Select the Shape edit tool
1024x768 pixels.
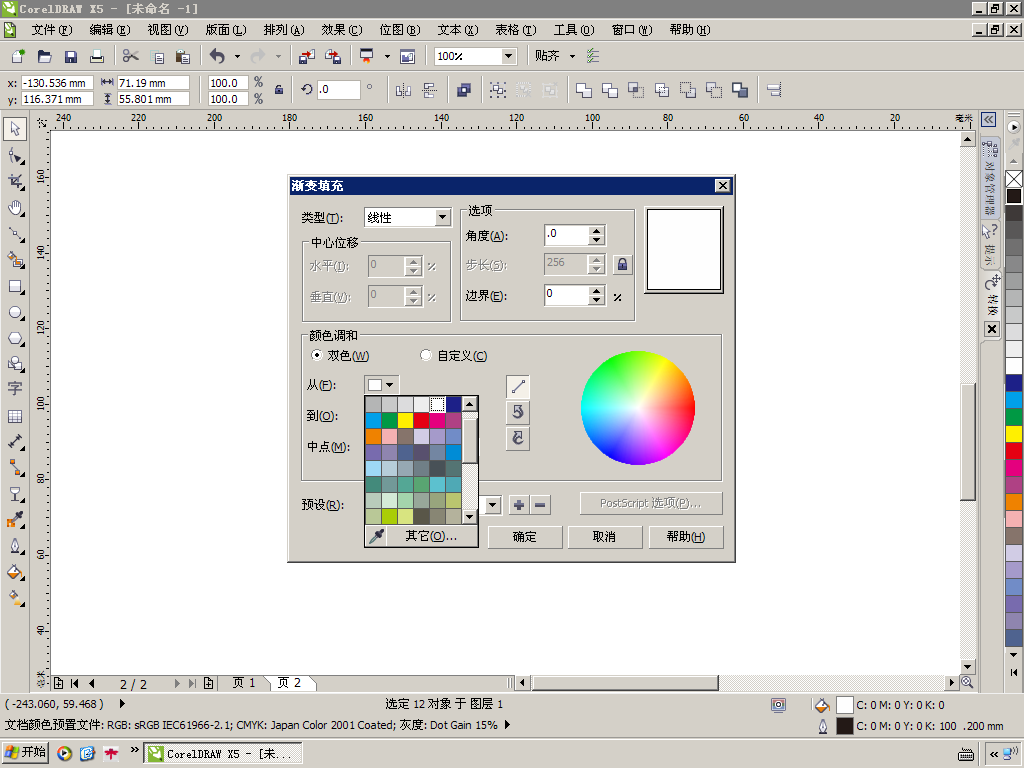[15, 155]
